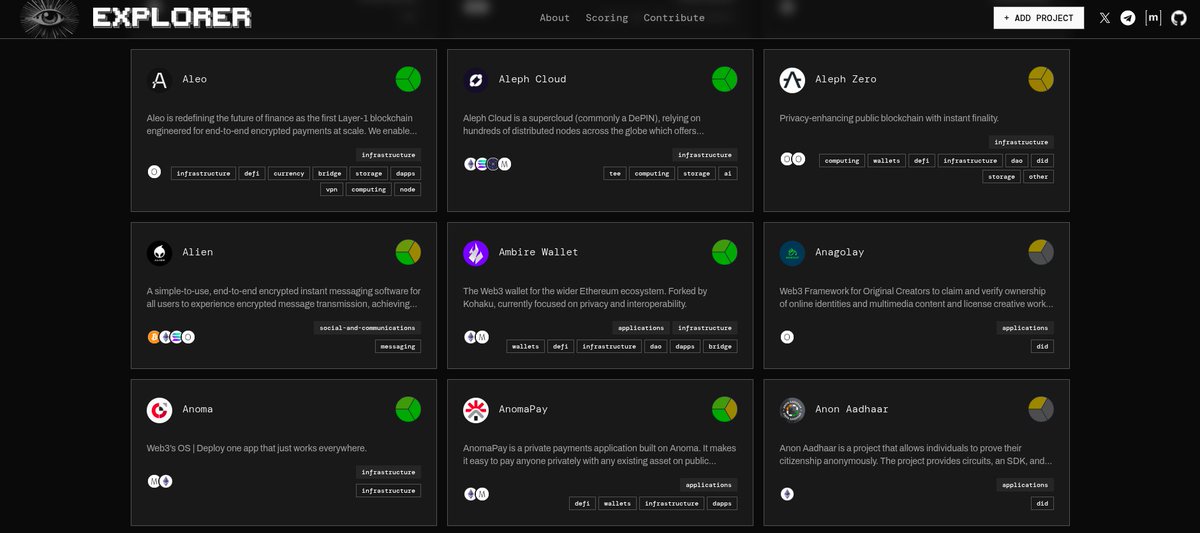Click the Aleo project logo
Viewport: 1200px width, 533px height.
tap(159, 80)
